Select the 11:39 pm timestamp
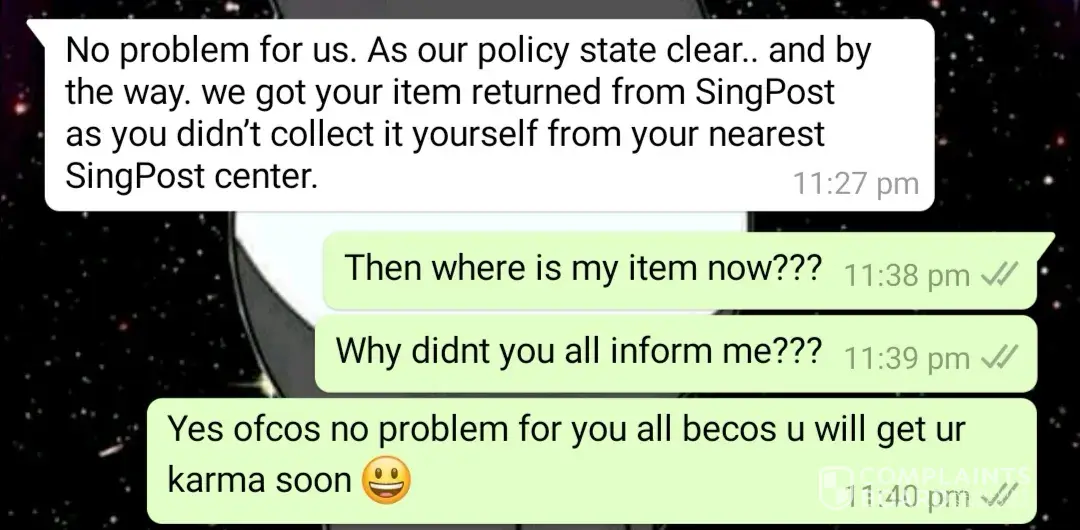1080x530 pixels. click(906, 358)
